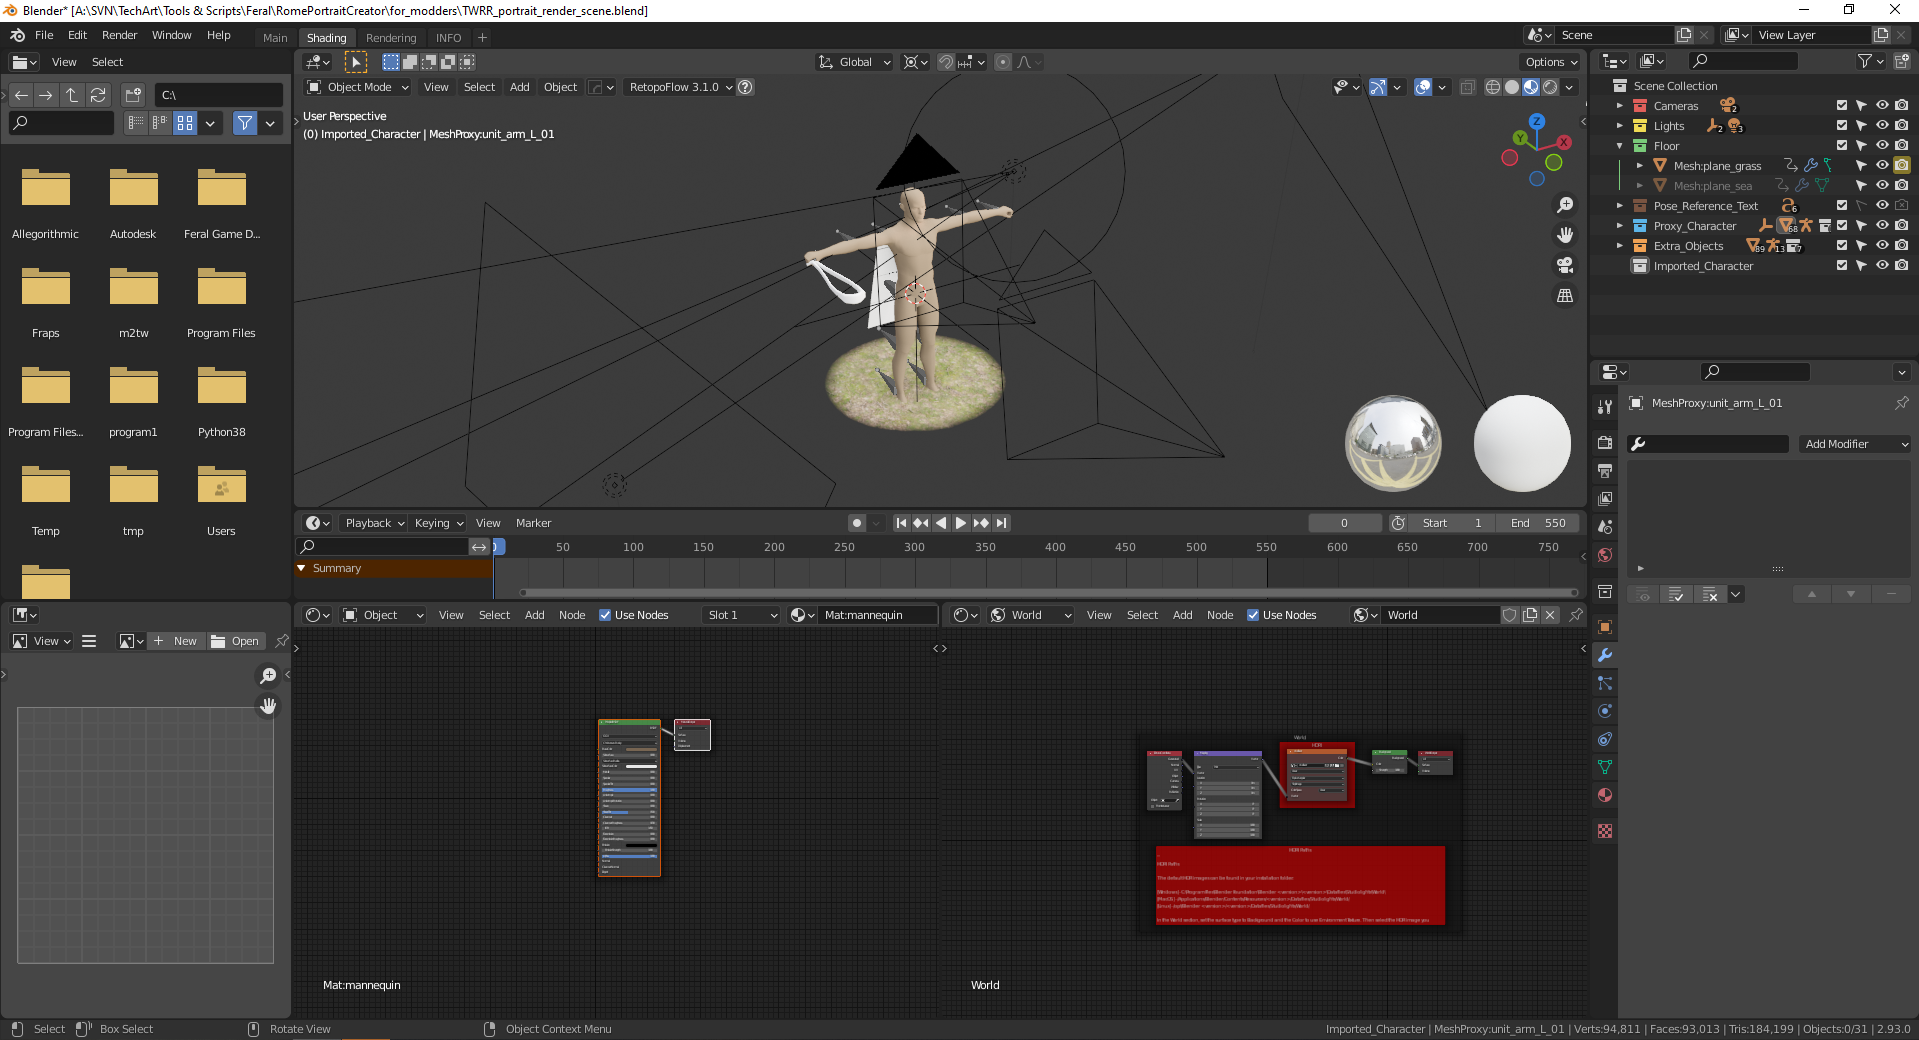
Task: Switch perspective/orthographic grid icon in viewport
Action: coord(1565,296)
